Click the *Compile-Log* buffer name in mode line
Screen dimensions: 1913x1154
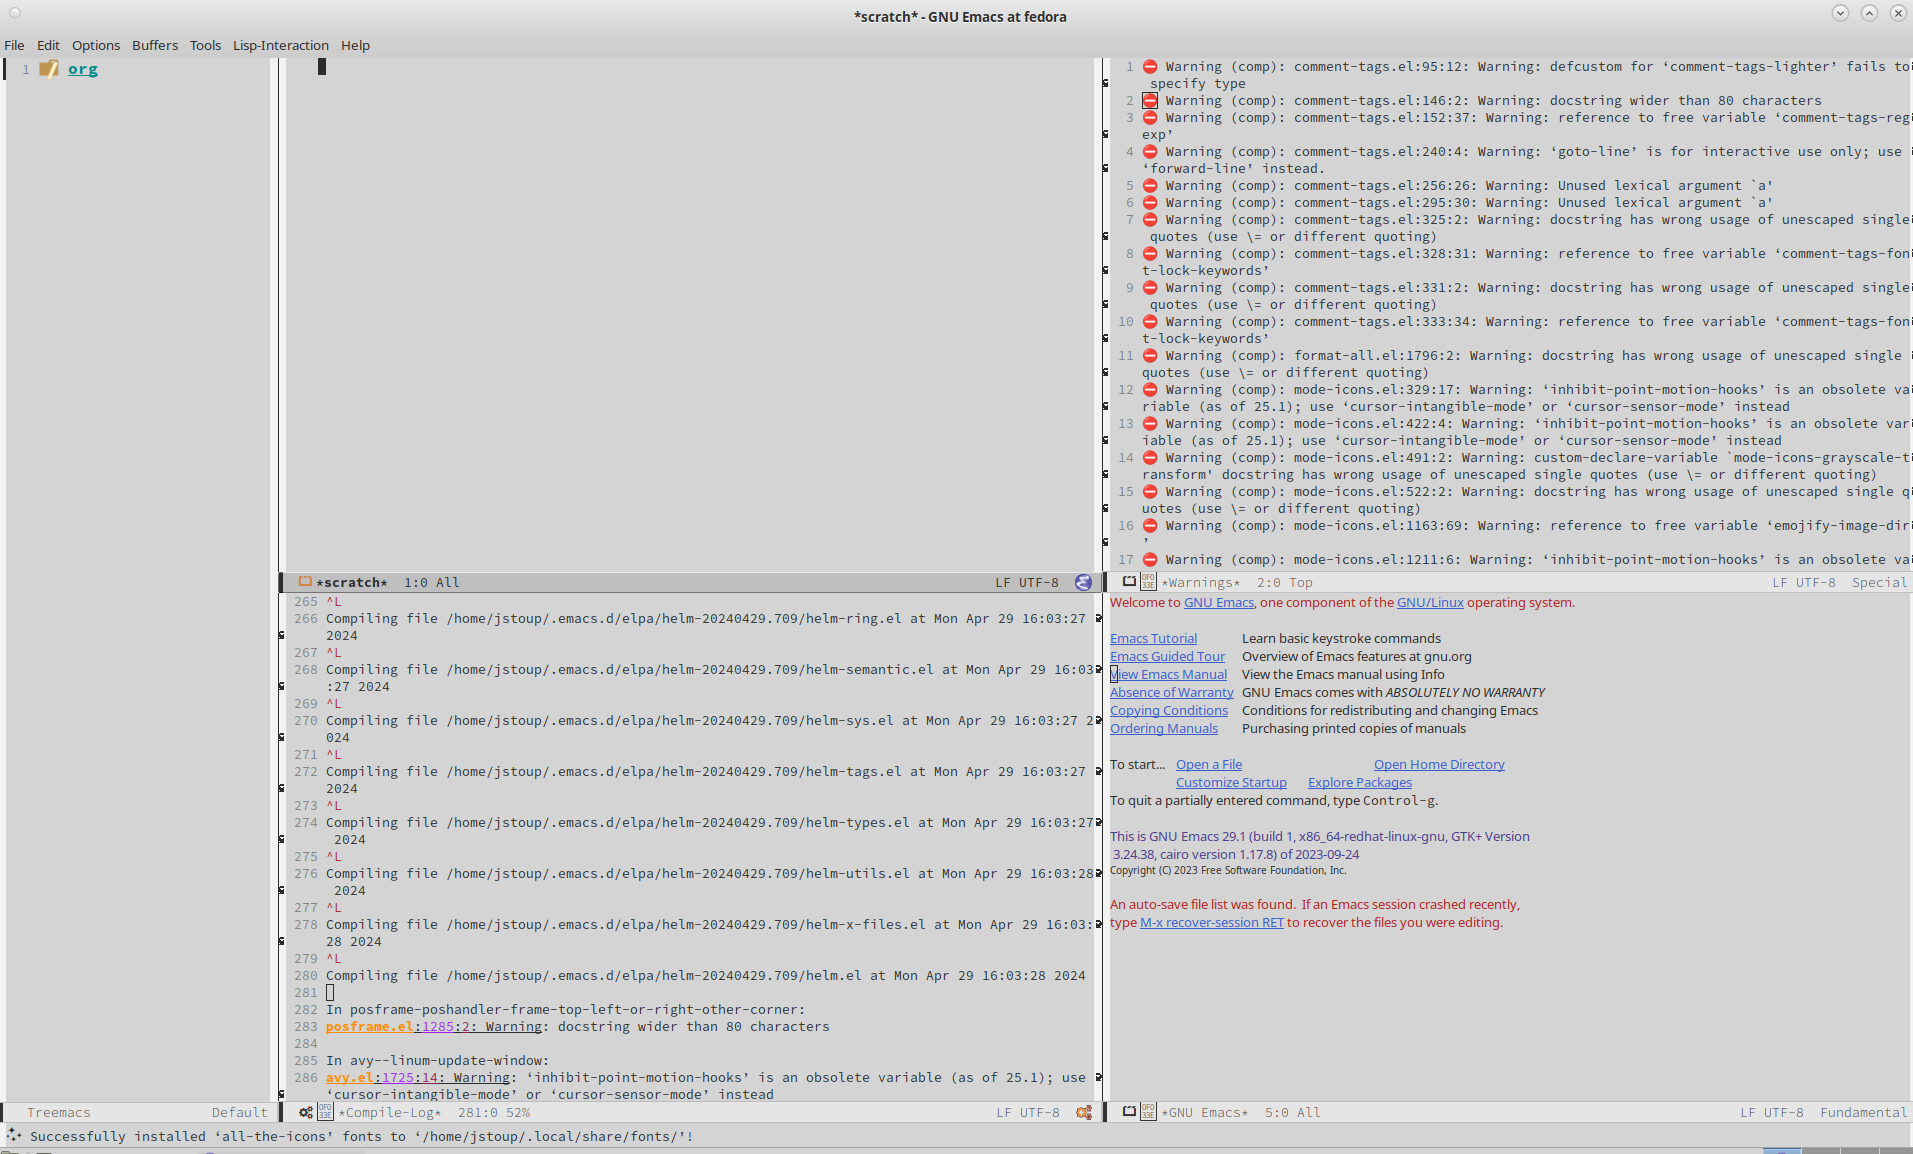(390, 1112)
